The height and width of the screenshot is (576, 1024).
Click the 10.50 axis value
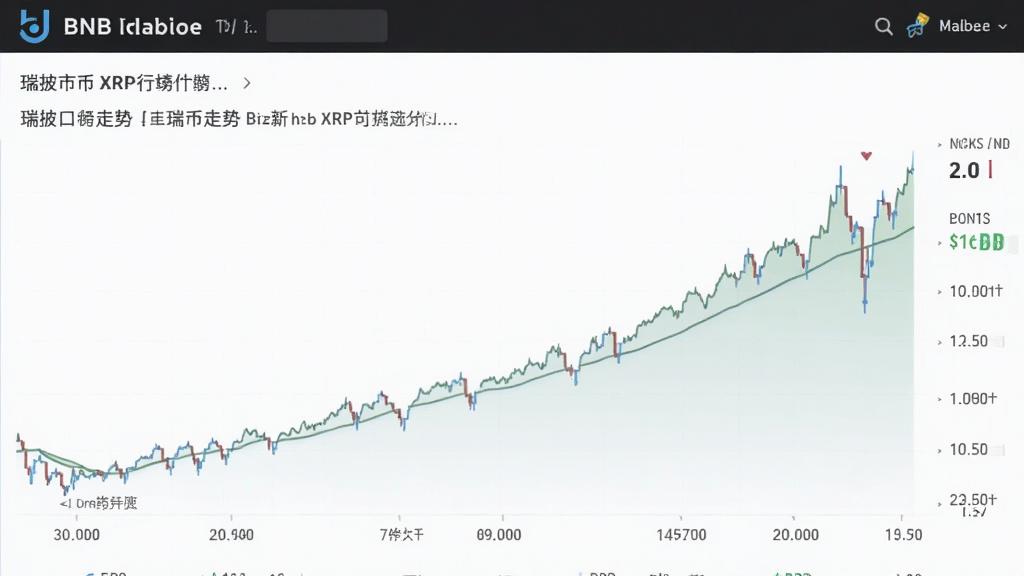pos(968,449)
